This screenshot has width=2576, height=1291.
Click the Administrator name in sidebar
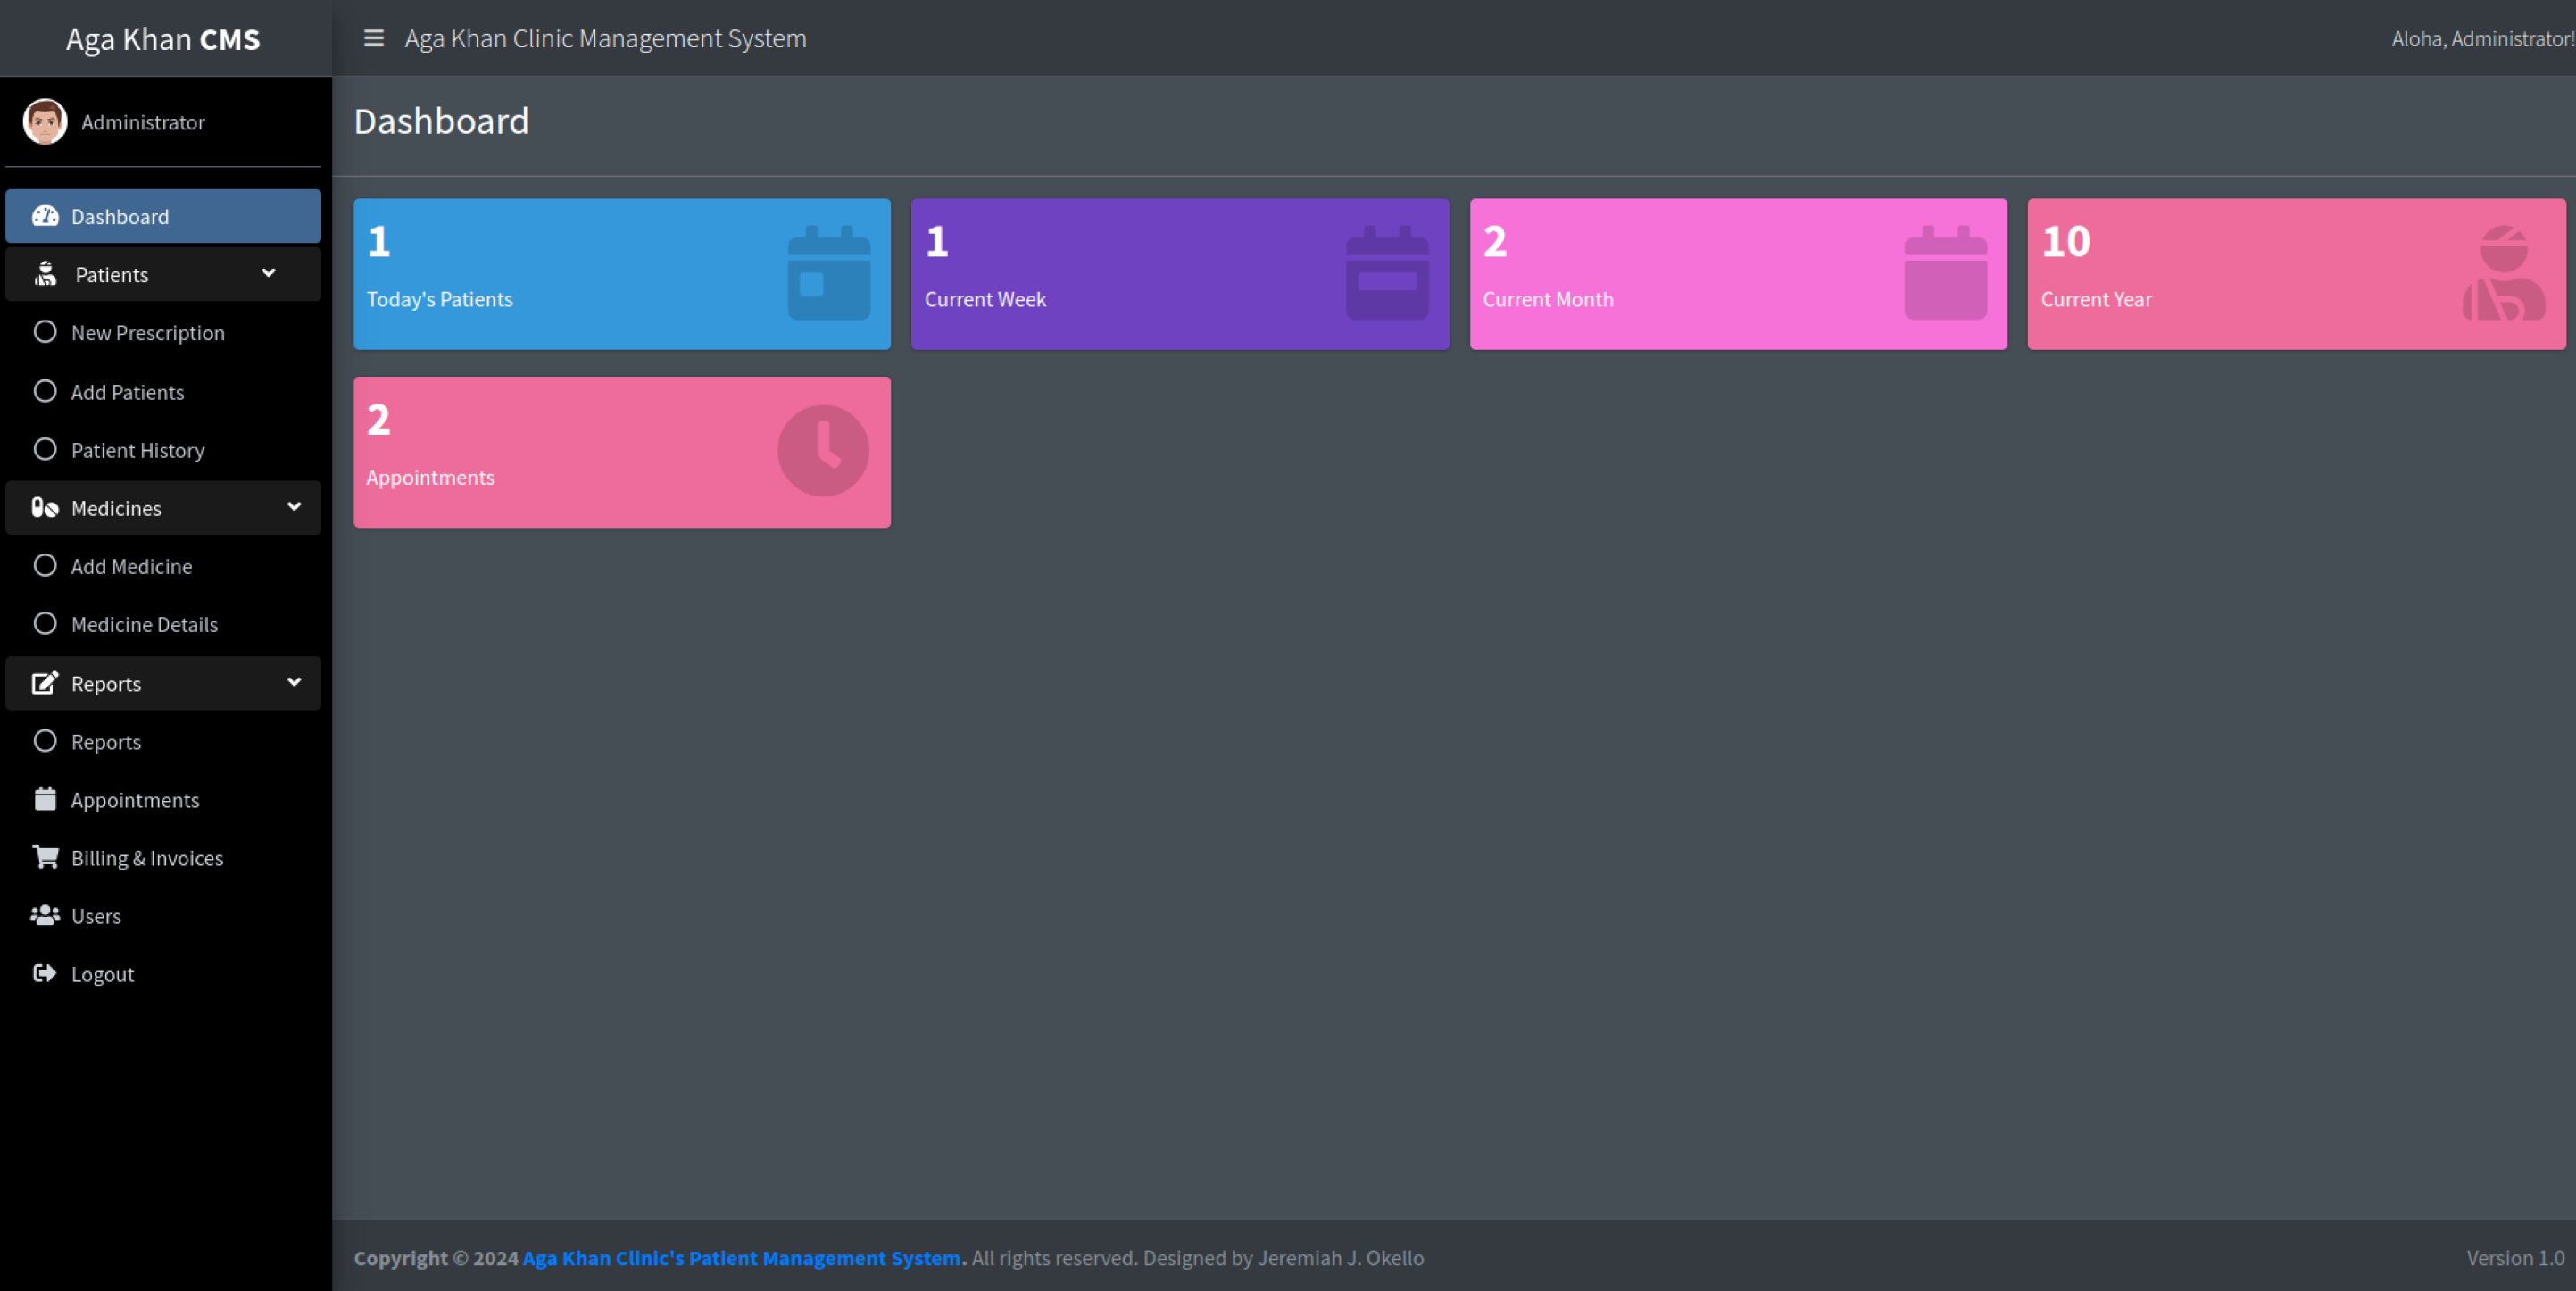[x=143, y=122]
